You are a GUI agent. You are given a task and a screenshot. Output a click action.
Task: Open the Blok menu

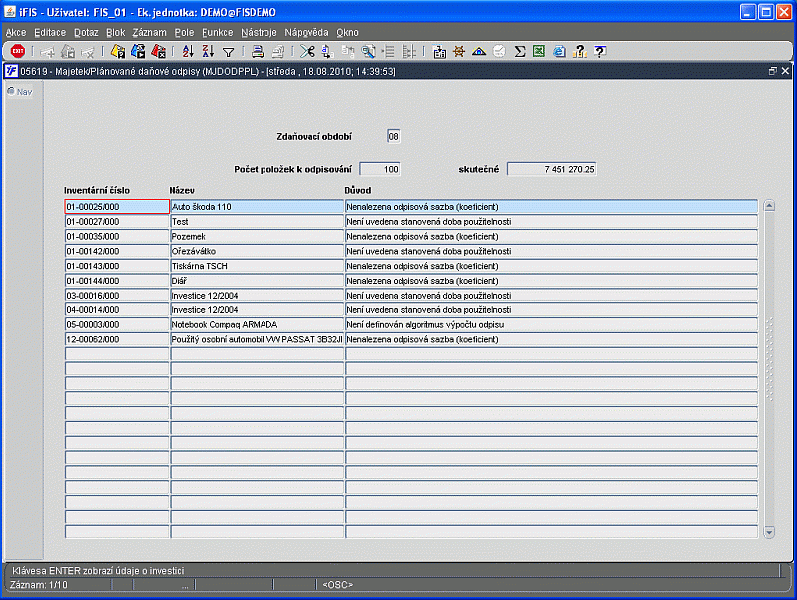point(115,33)
